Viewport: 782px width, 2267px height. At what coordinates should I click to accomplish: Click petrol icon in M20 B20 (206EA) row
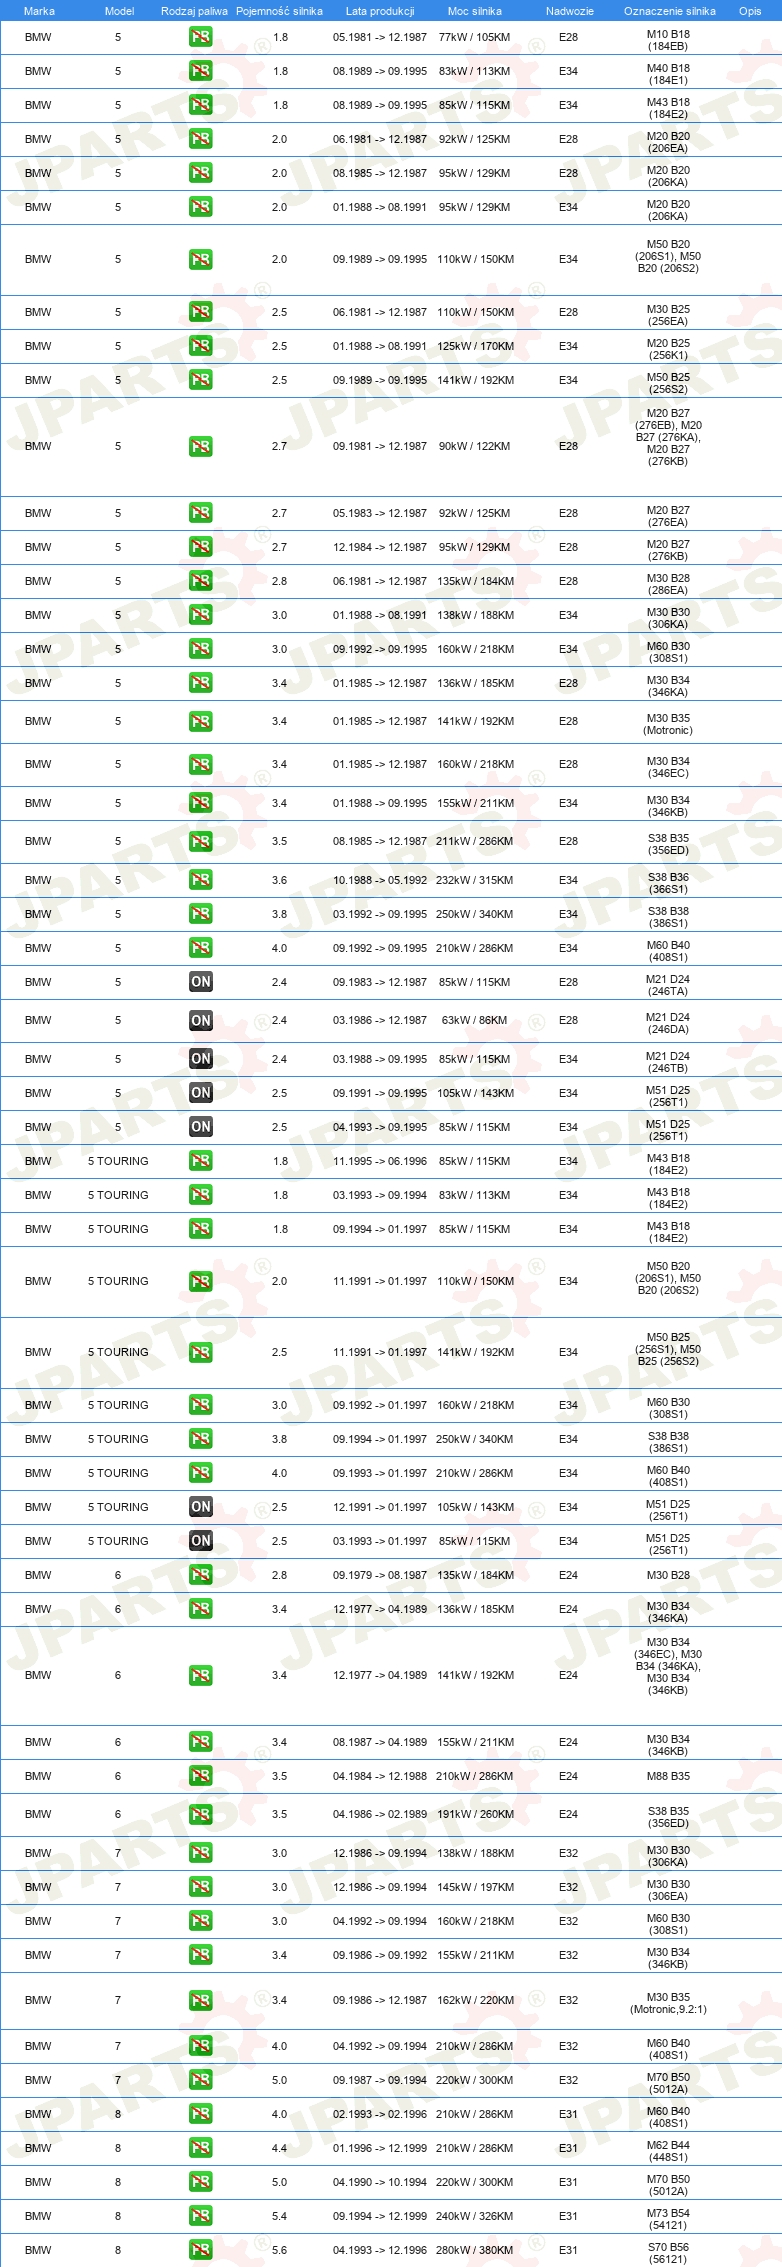click(200, 139)
